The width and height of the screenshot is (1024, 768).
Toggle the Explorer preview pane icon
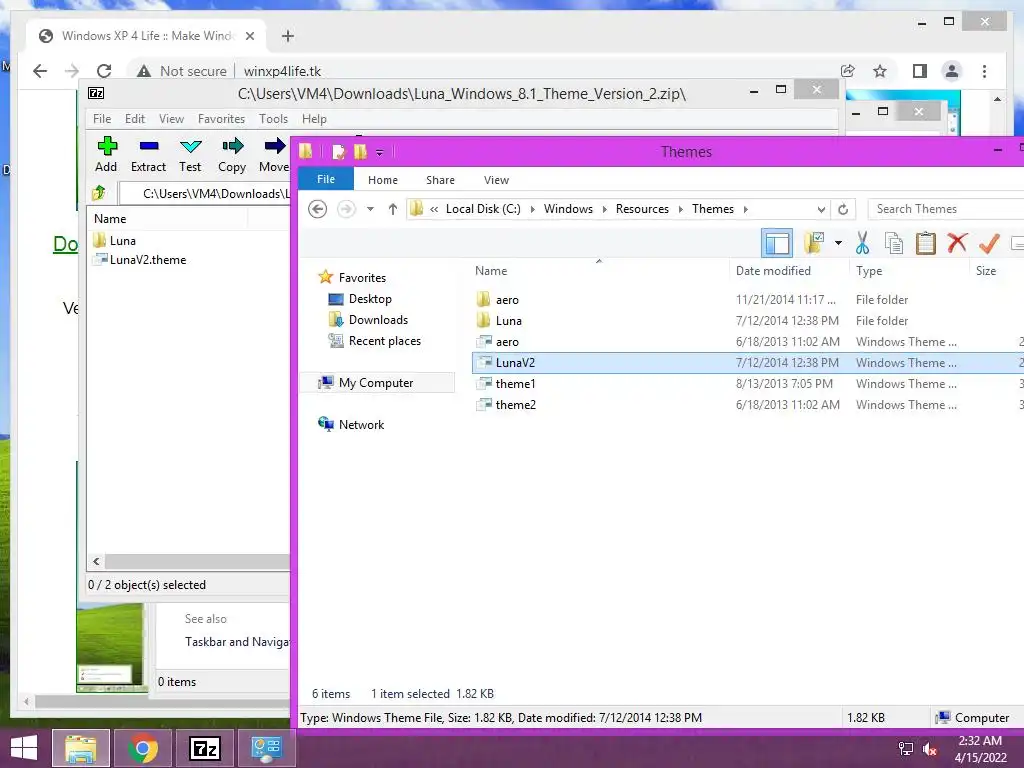[777, 244]
